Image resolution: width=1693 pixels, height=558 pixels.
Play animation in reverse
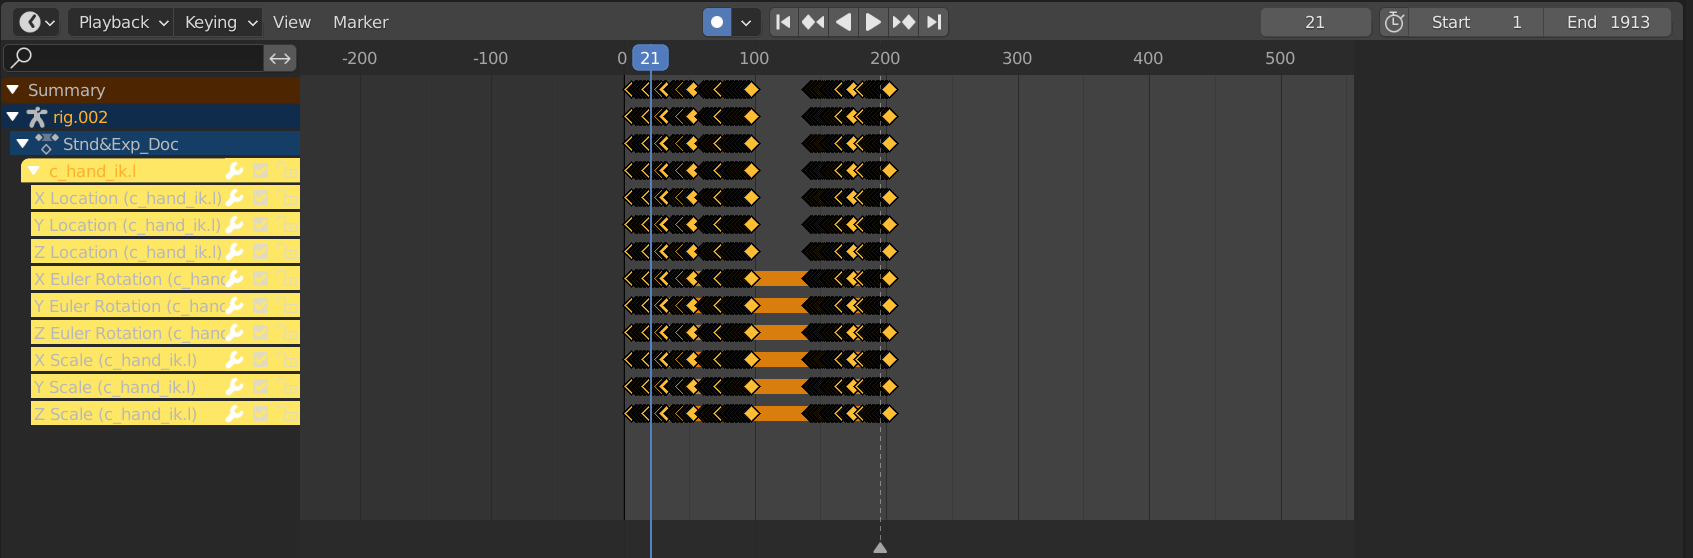click(843, 22)
